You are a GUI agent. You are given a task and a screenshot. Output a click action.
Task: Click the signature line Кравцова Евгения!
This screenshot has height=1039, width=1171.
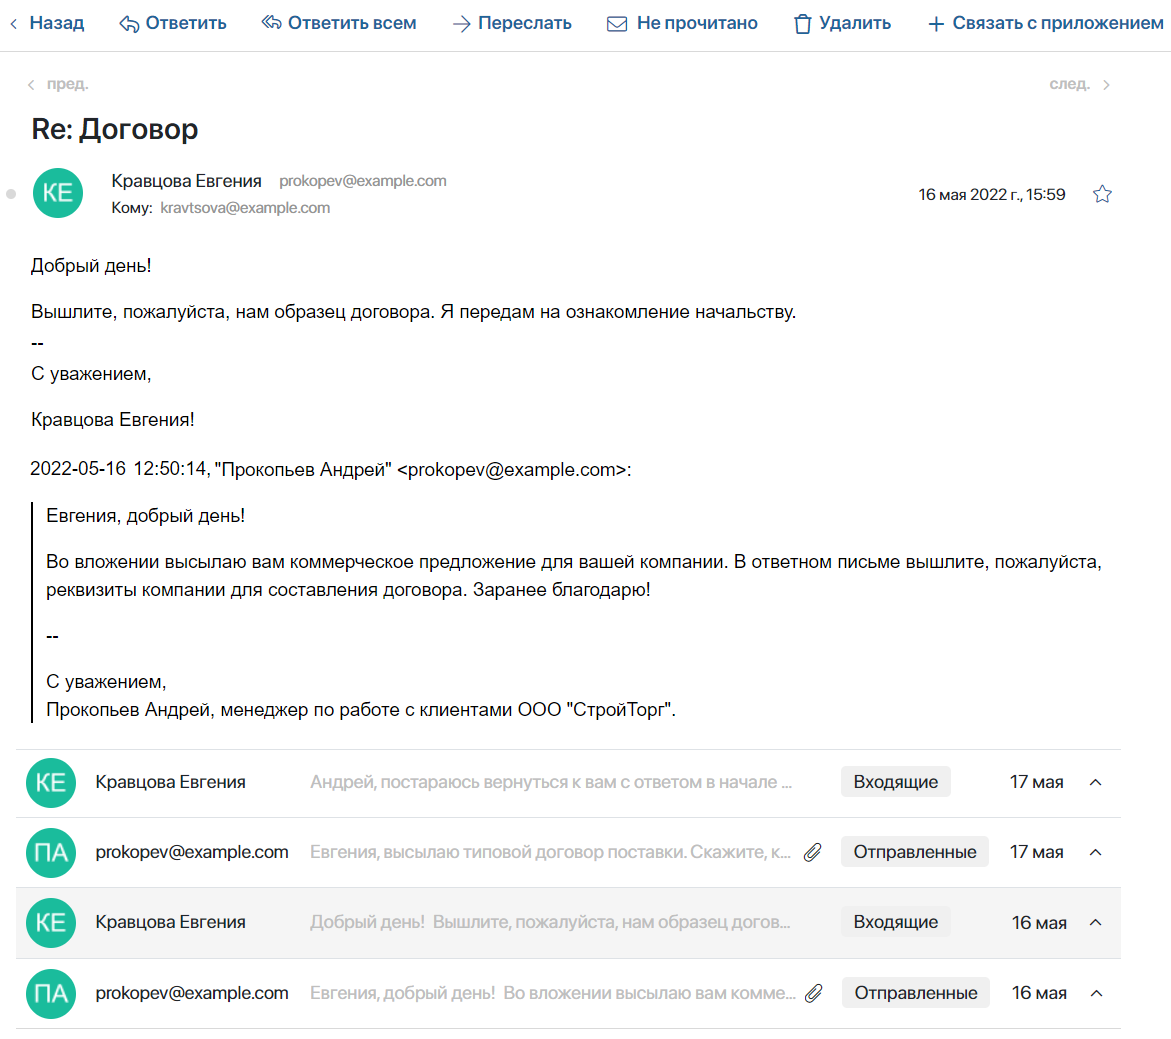tap(113, 420)
